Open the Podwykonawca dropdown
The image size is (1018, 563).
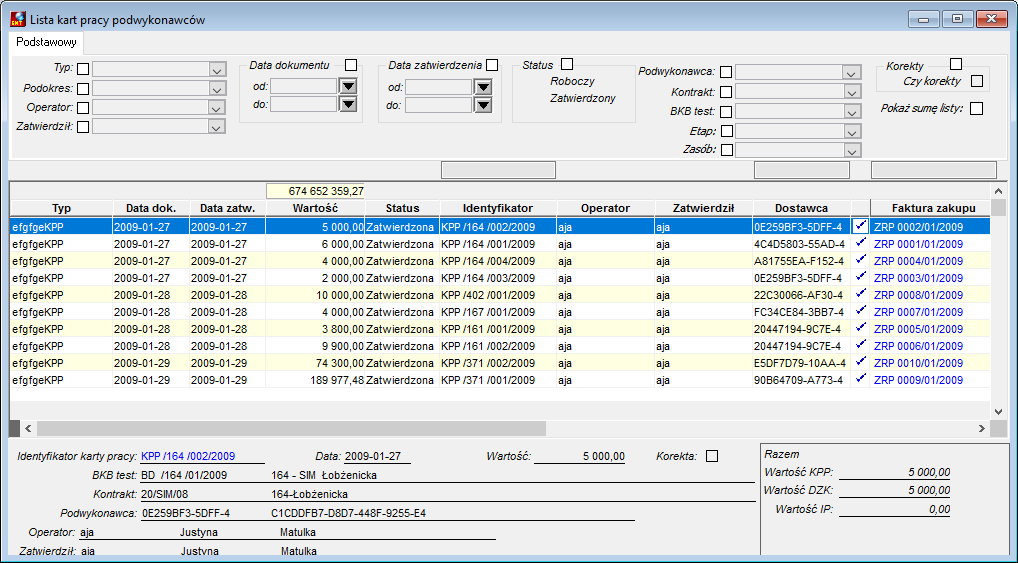(x=852, y=73)
